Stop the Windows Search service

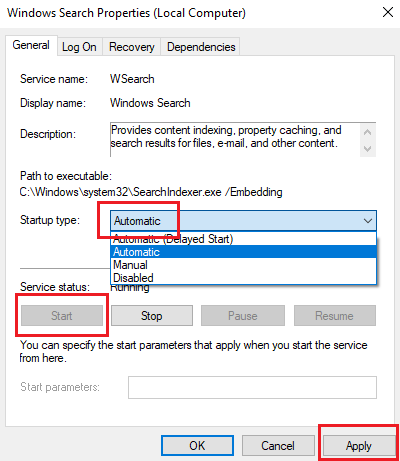coord(152,316)
